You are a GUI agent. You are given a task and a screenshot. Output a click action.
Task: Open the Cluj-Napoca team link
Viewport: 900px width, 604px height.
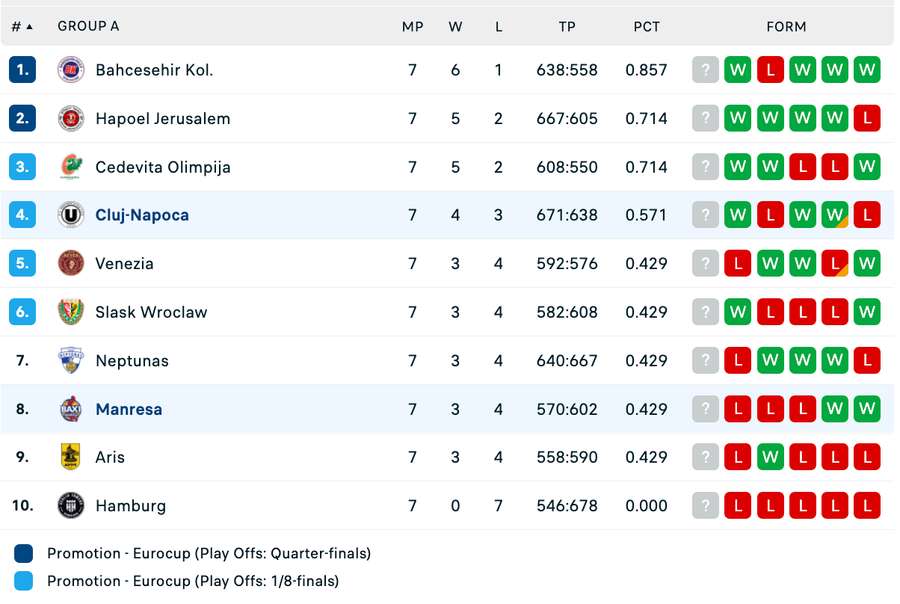(x=142, y=215)
